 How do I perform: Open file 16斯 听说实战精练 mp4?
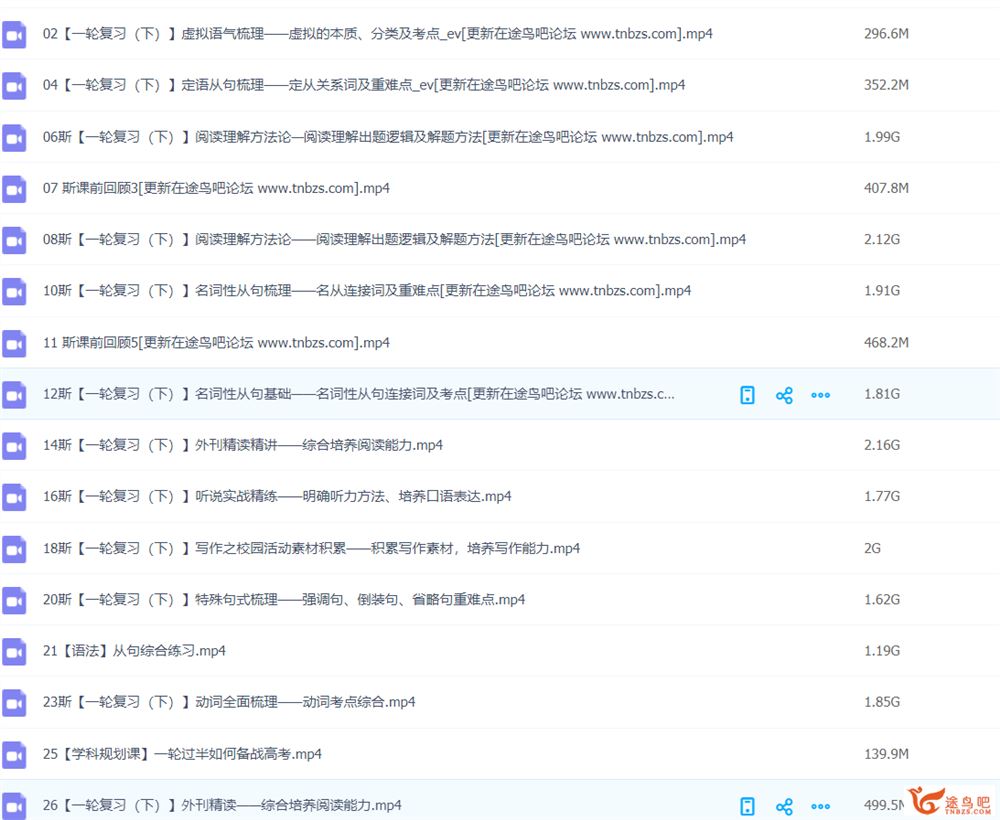[x=277, y=496]
